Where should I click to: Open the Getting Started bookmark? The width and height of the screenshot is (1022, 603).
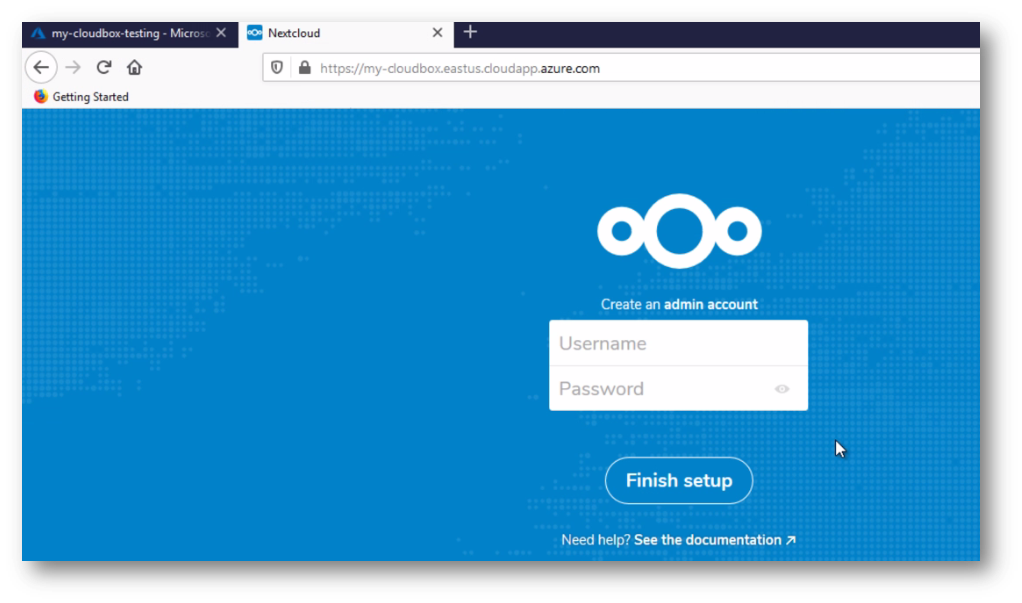(81, 96)
